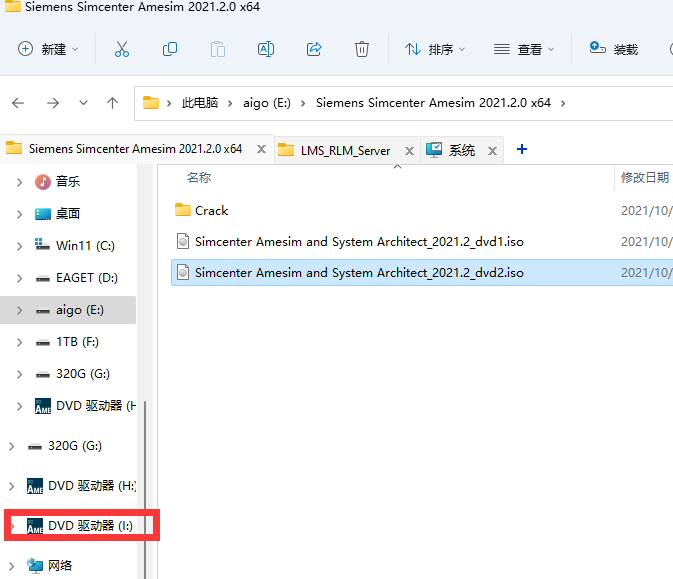Go back with the left arrow
The image size is (673, 579).
[18, 103]
